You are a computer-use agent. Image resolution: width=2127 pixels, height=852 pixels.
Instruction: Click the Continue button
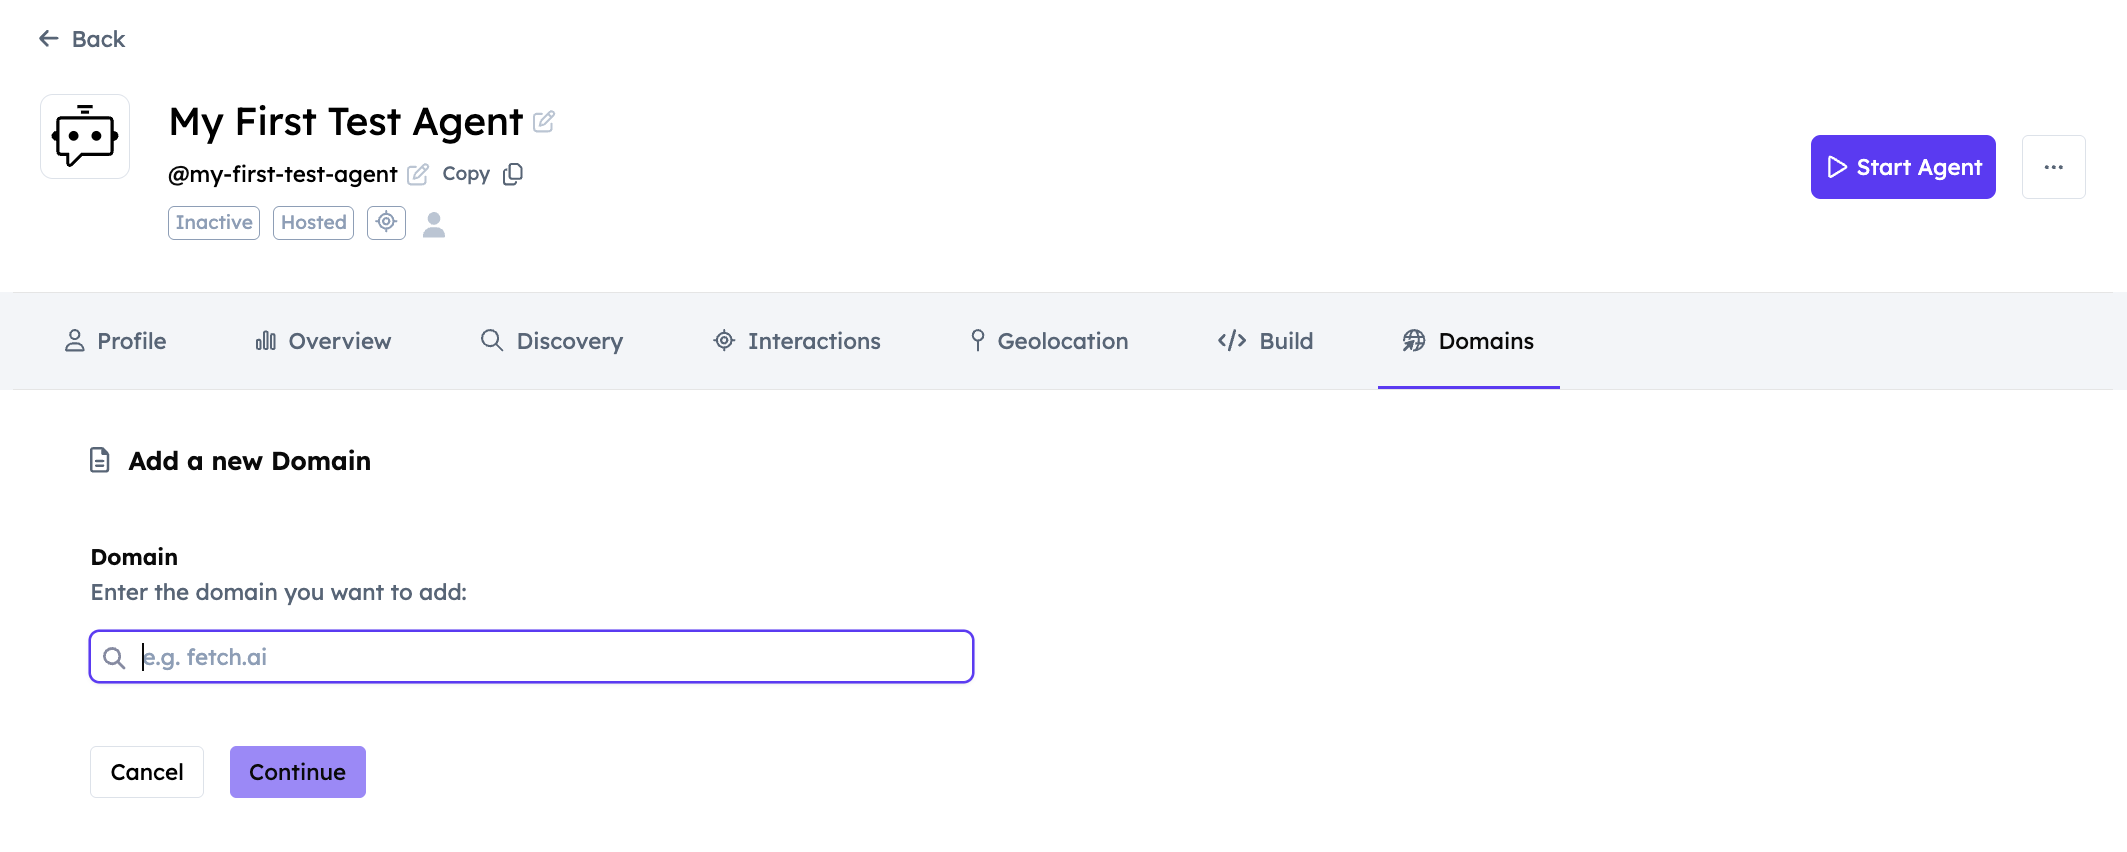tap(297, 772)
